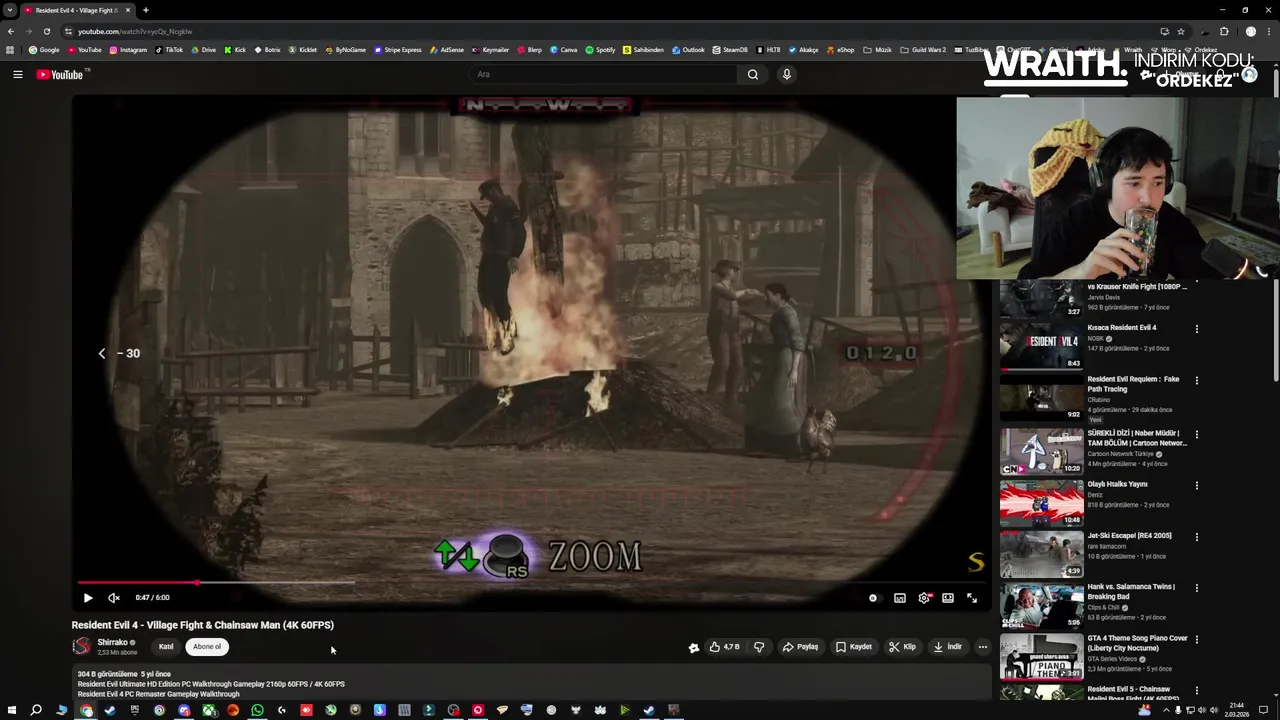Open the Olaylı Htalks Yayını video title
1280x720 pixels.
pyautogui.click(x=1117, y=484)
